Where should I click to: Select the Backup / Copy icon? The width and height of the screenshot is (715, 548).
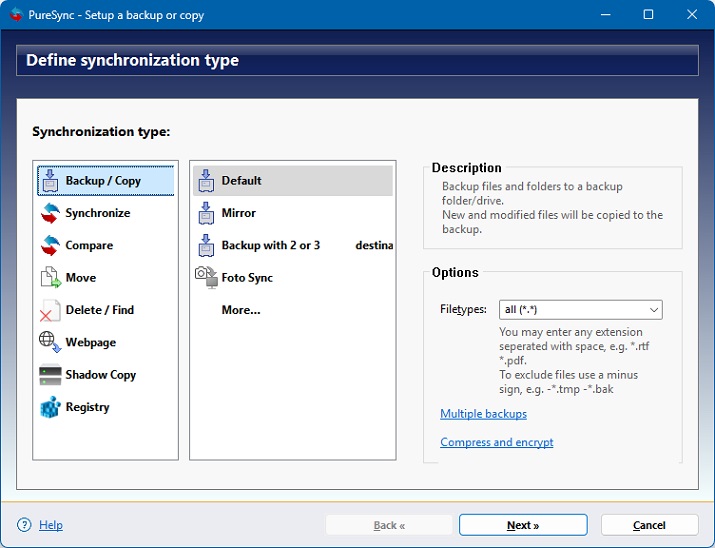tap(50, 181)
